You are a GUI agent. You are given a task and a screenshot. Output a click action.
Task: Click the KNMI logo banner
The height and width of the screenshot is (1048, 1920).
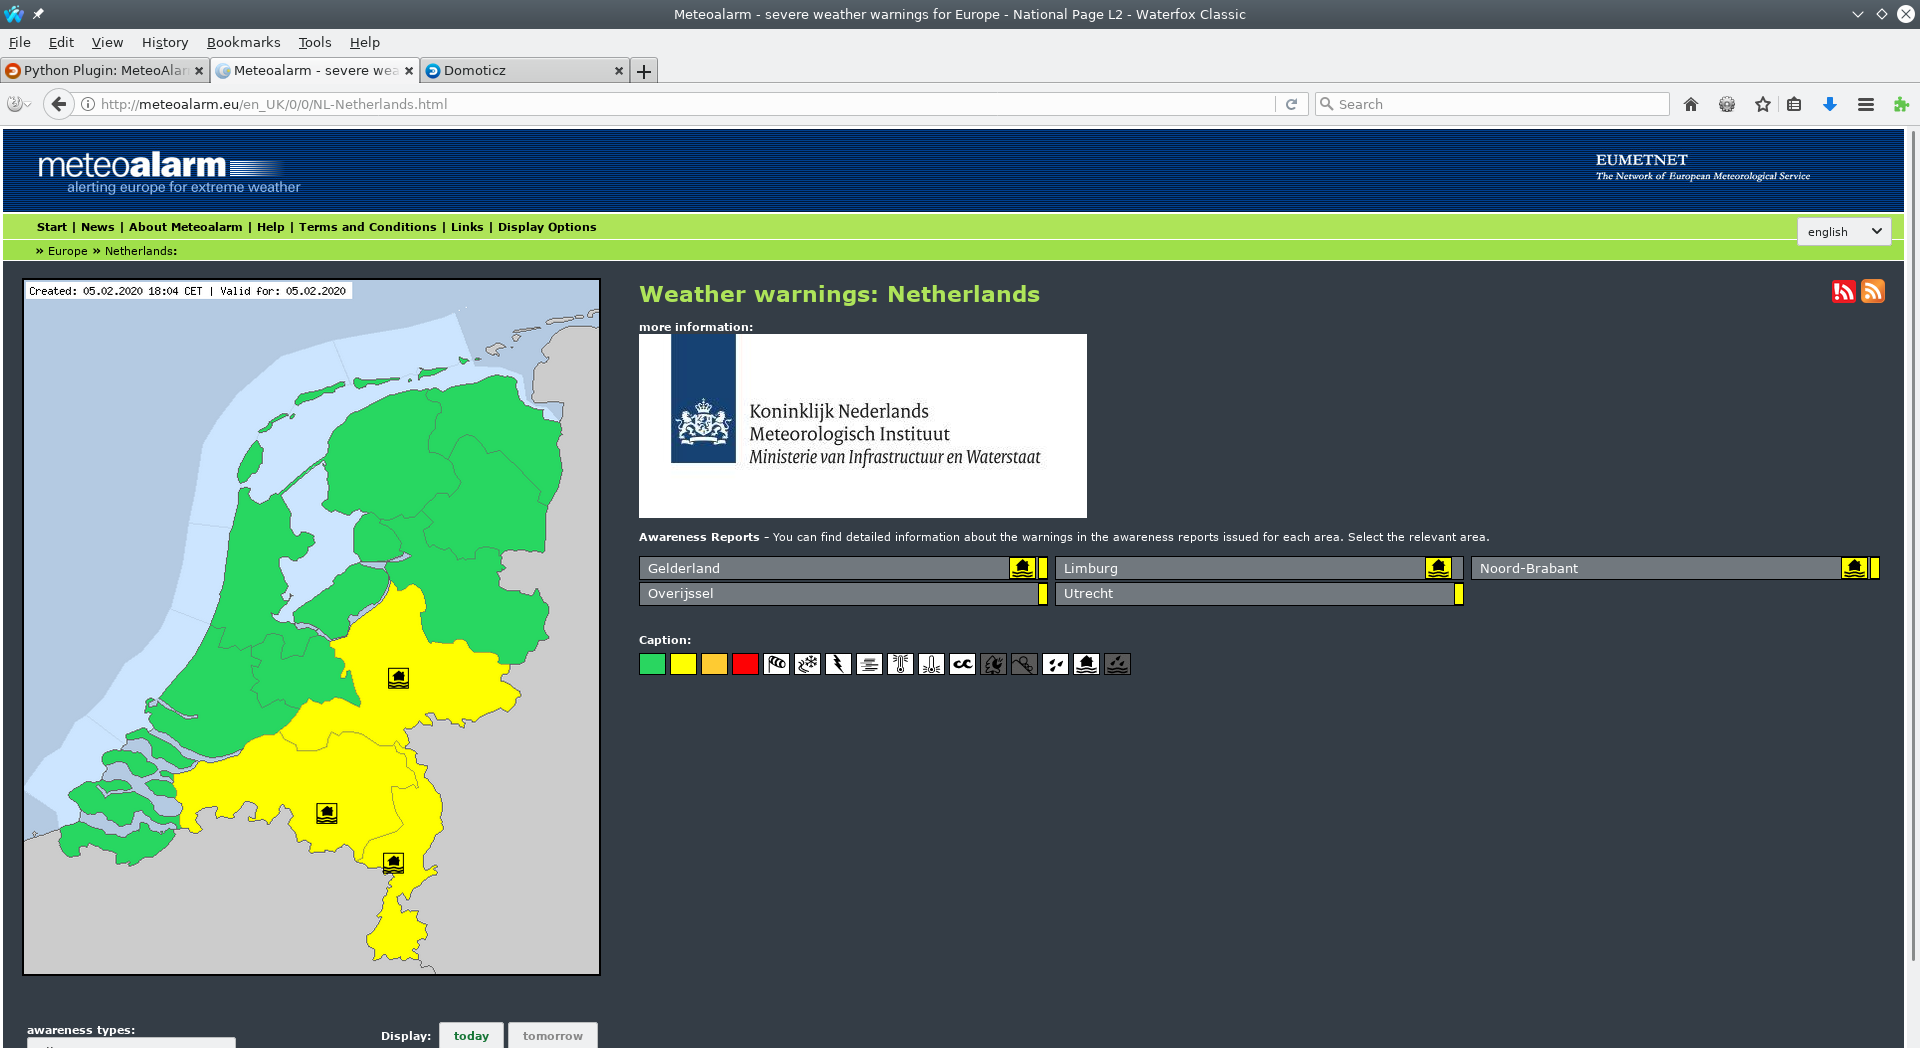tap(863, 426)
